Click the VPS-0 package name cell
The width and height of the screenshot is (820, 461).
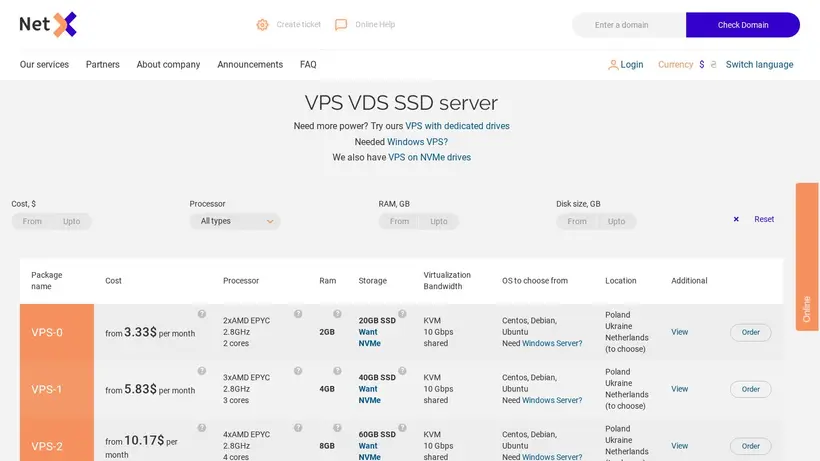(57, 332)
